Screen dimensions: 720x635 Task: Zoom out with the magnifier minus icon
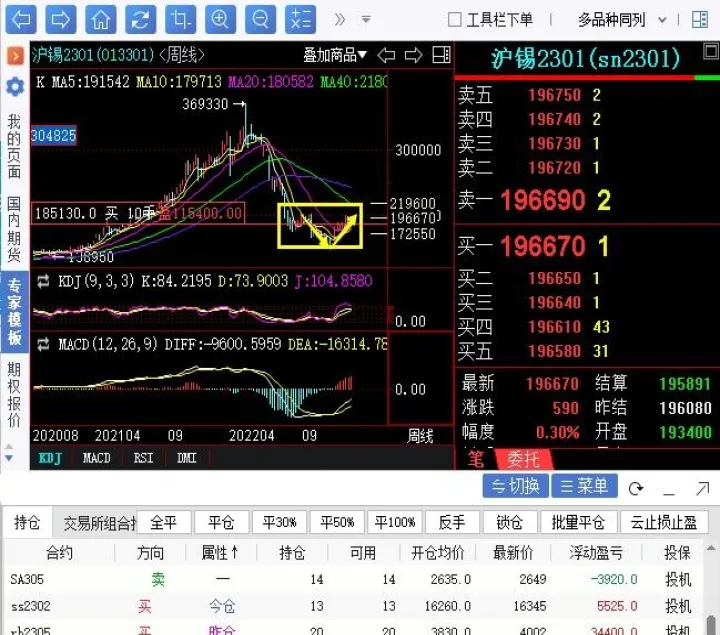pyautogui.click(x=260, y=19)
